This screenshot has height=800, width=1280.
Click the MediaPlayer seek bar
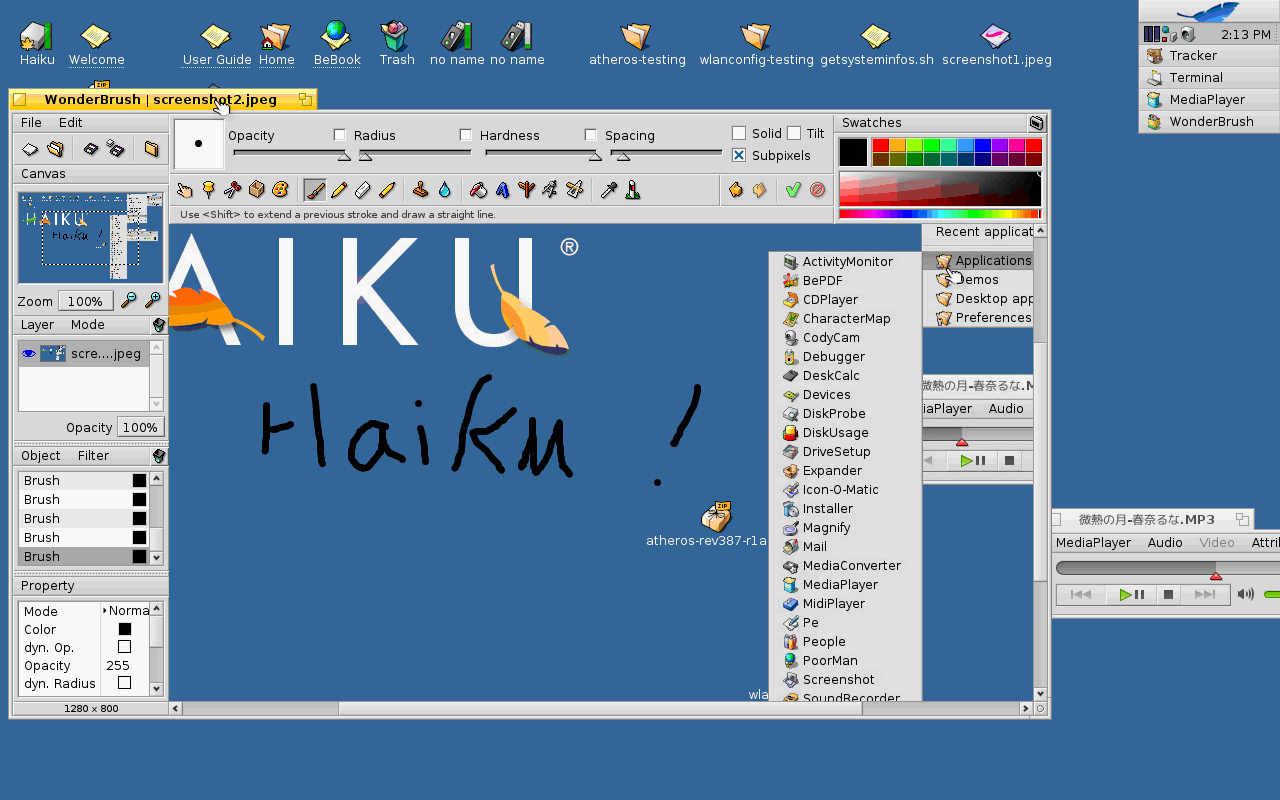[1167, 568]
